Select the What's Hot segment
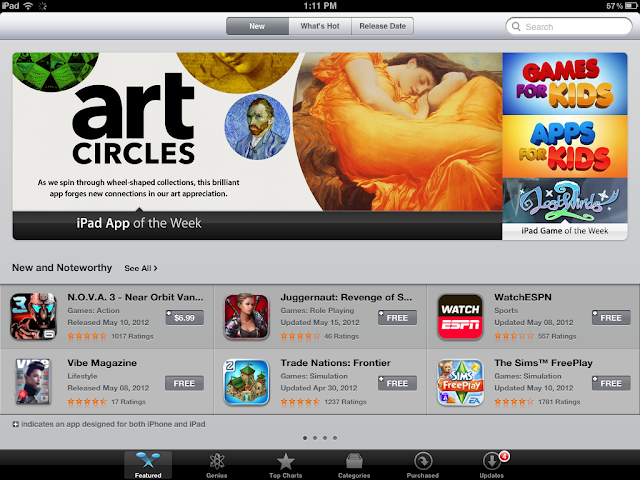Viewport: 640px width, 480px height. pos(320,26)
